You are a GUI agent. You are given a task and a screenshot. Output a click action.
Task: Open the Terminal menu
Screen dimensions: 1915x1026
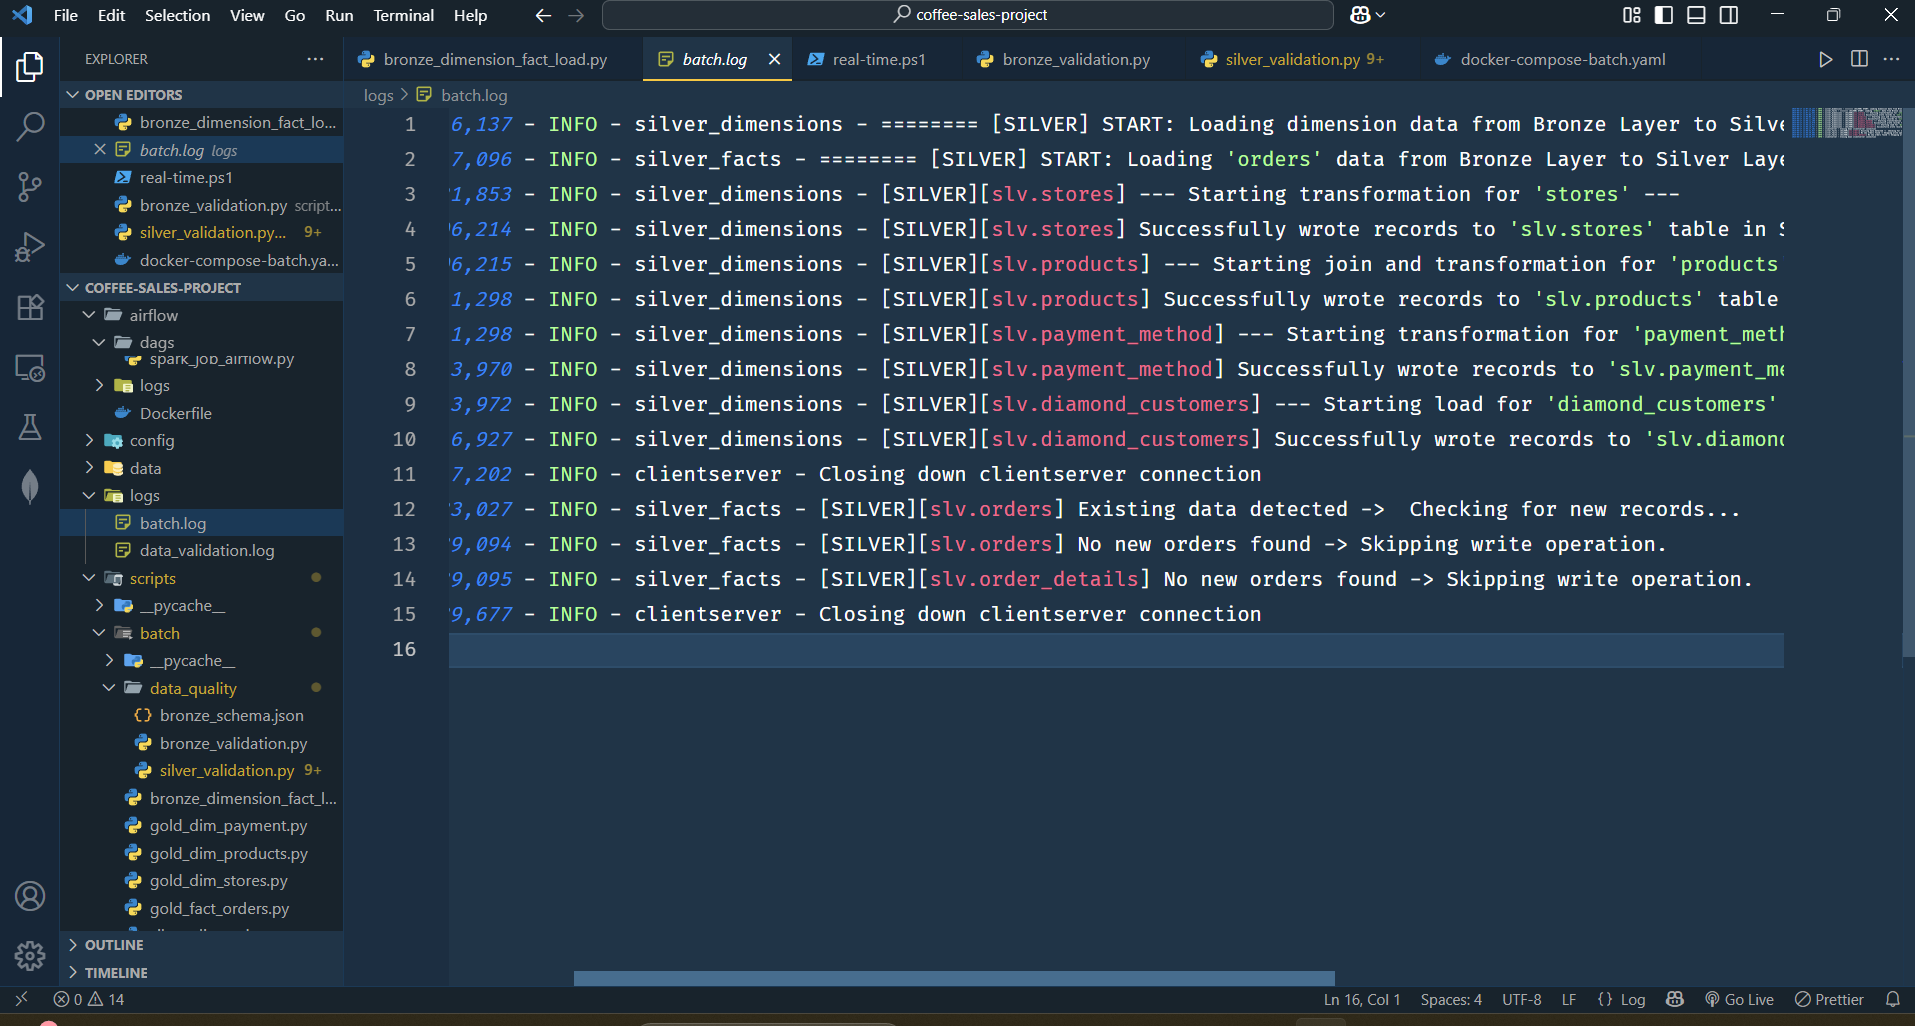403,15
